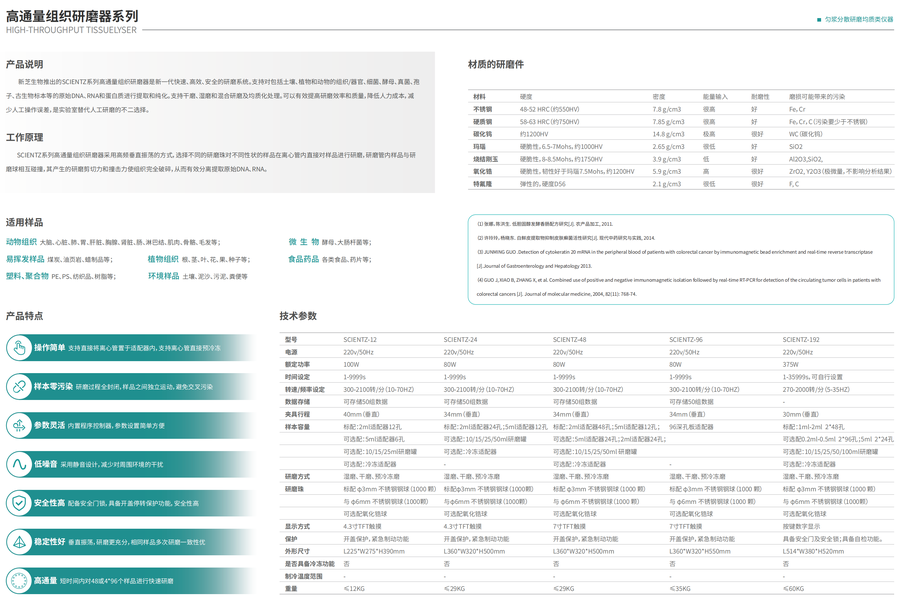The width and height of the screenshot is (900, 602).
Task: Click the 重量 row label
Action: pos(292,588)
